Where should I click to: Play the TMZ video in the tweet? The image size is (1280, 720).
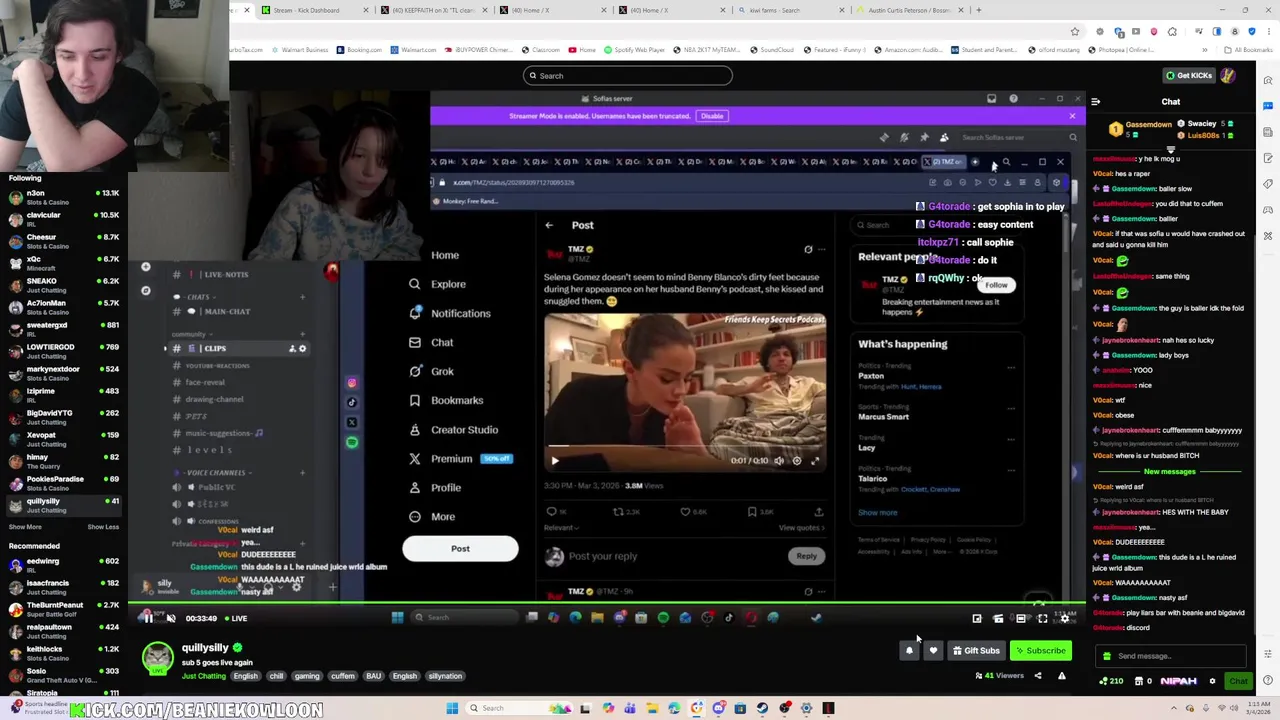tap(555, 461)
